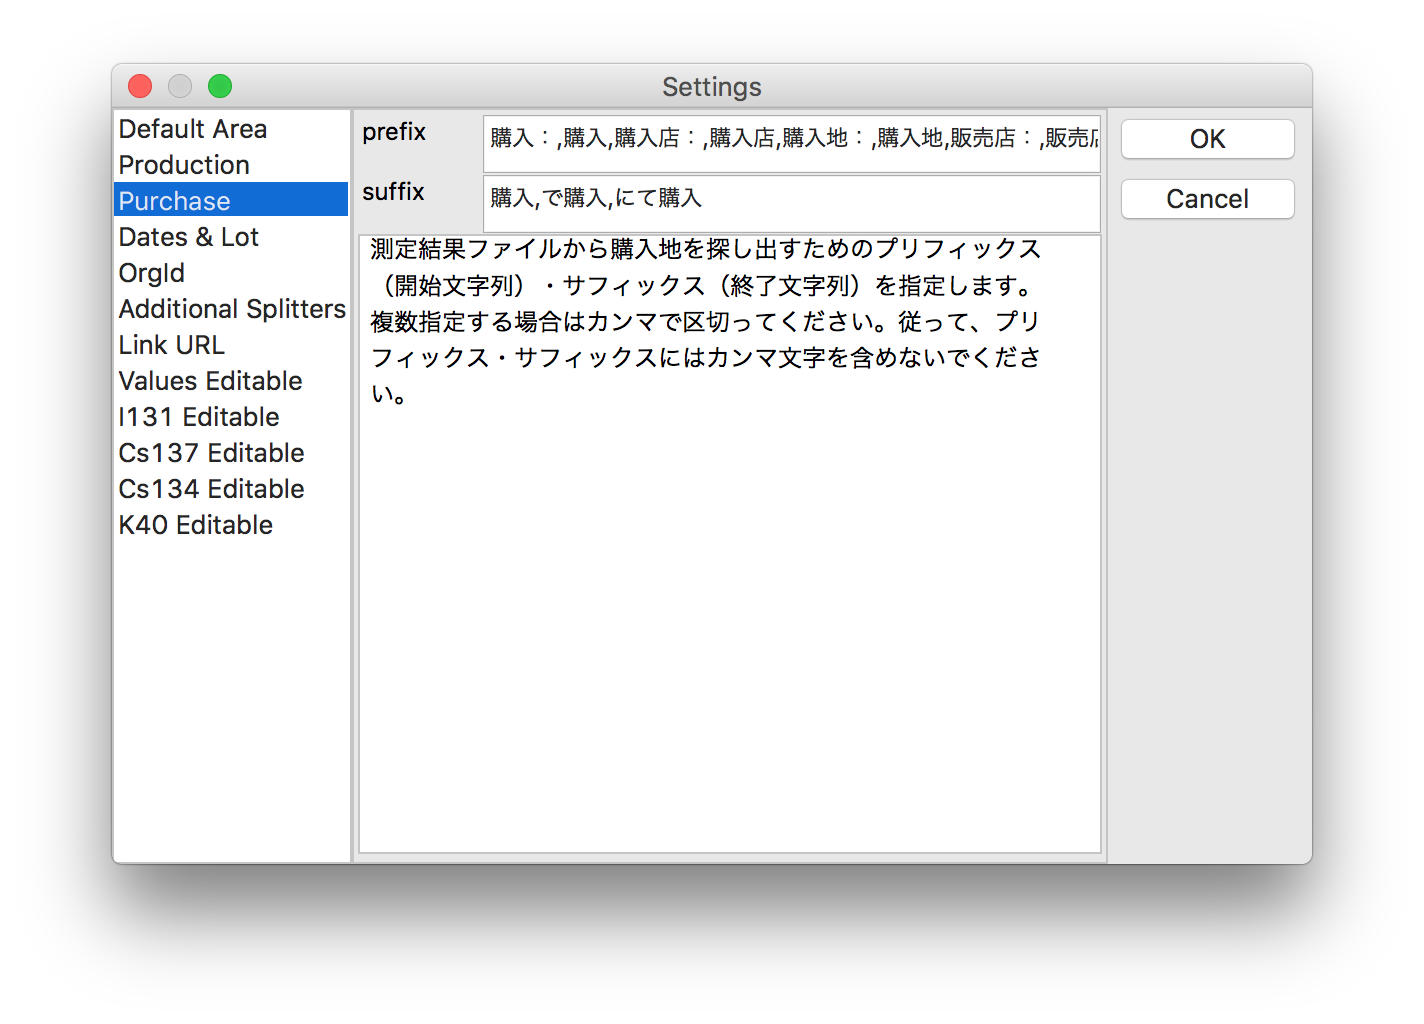Open the Production settings category
This screenshot has height=1024, width=1424.
pyautogui.click(x=231, y=165)
